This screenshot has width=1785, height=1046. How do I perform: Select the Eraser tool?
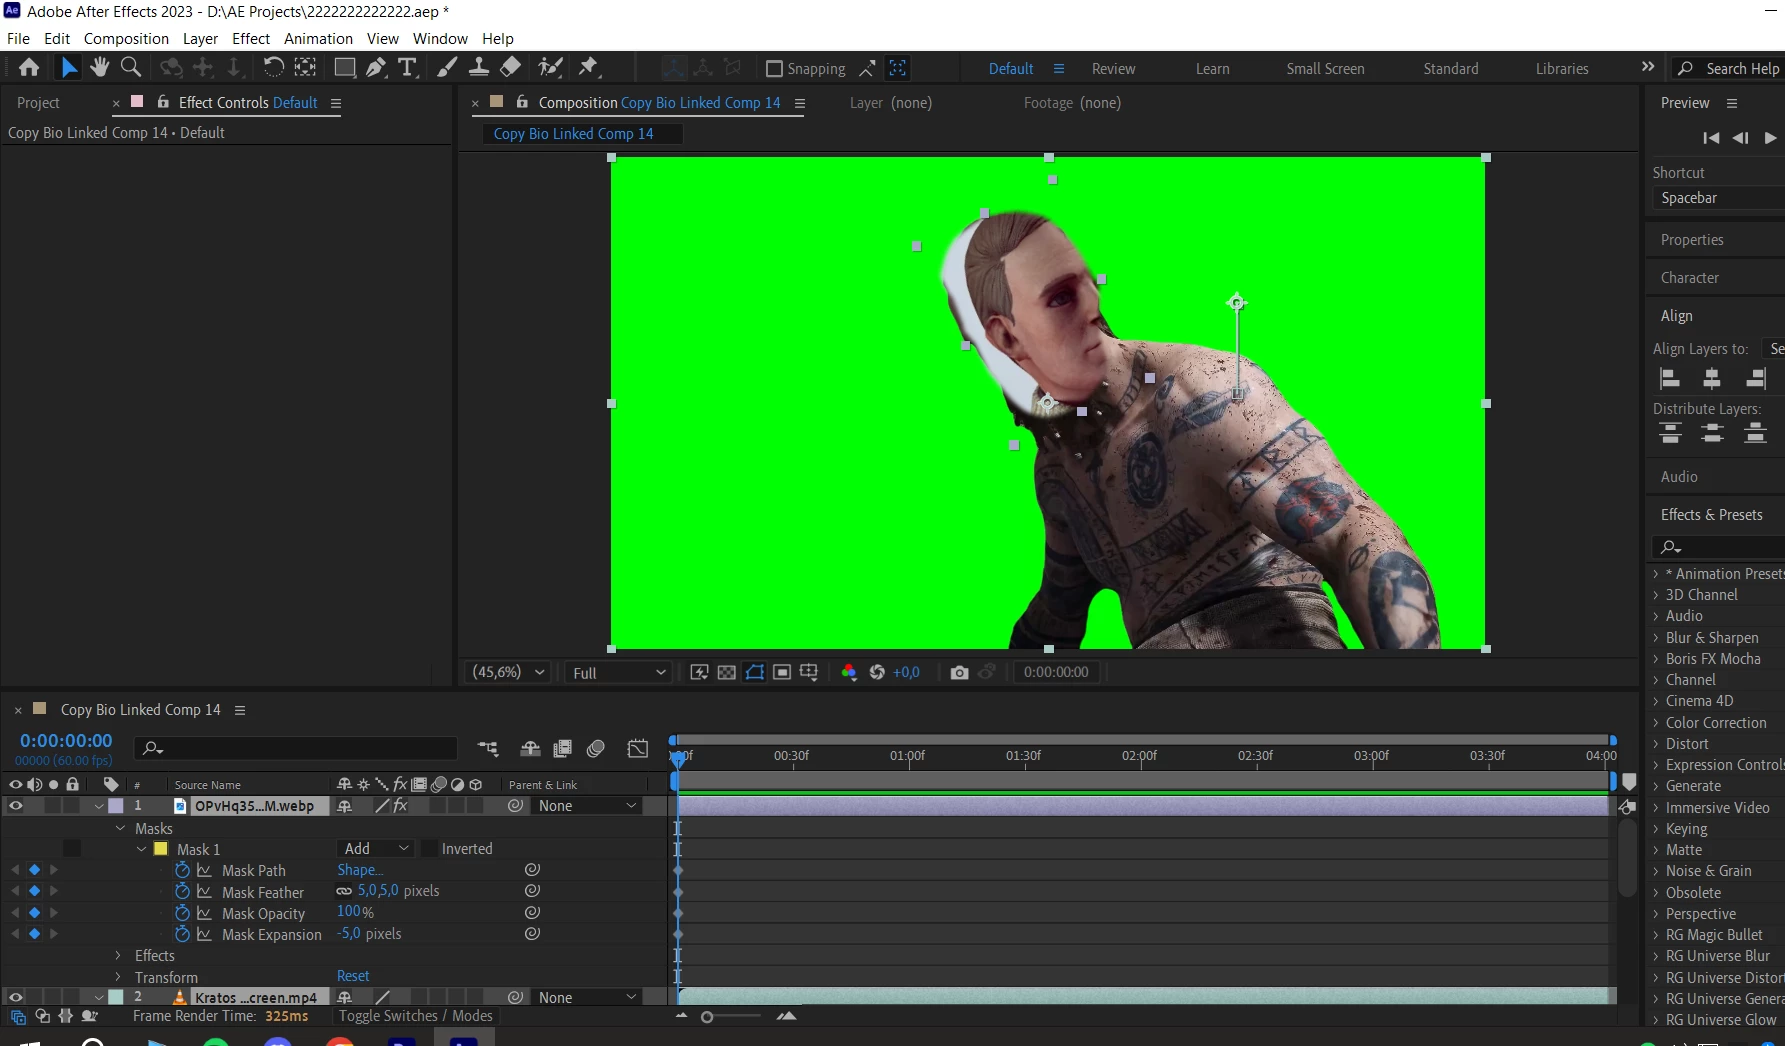510,67
